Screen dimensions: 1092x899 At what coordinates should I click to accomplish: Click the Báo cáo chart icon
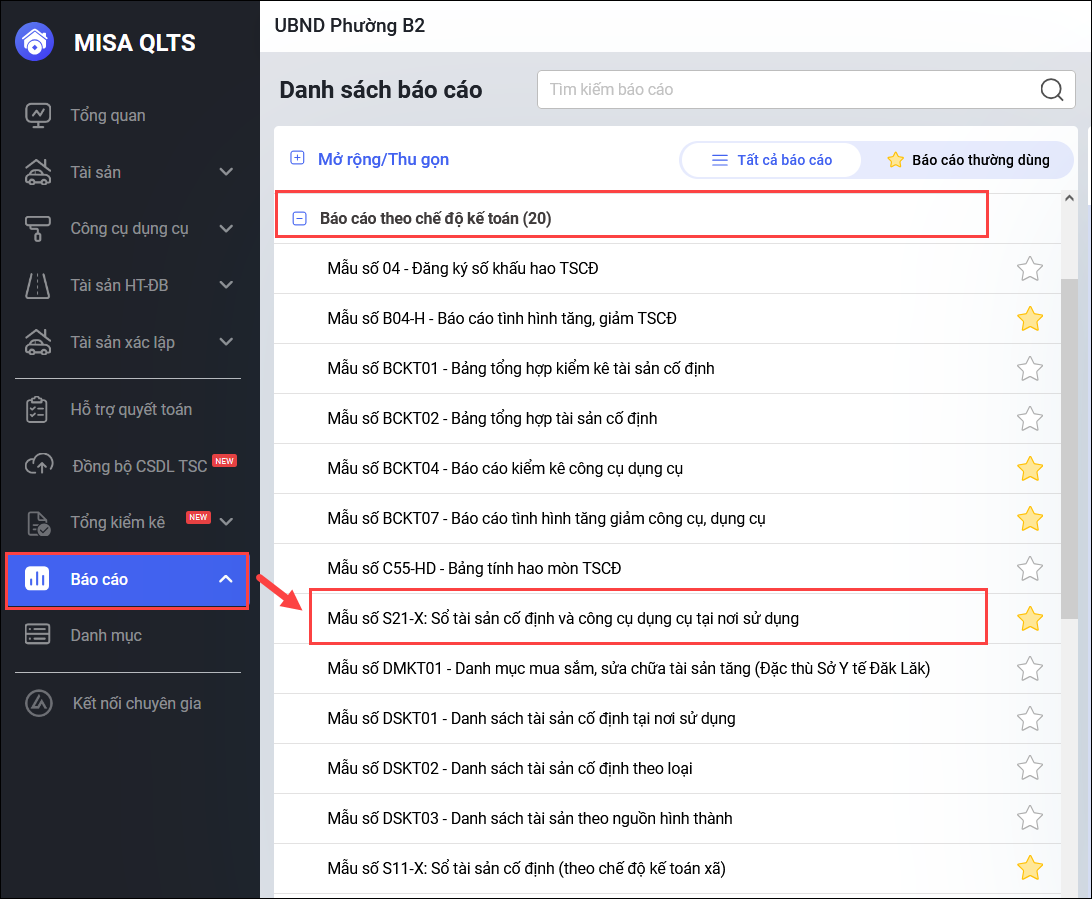pos(37,578)
